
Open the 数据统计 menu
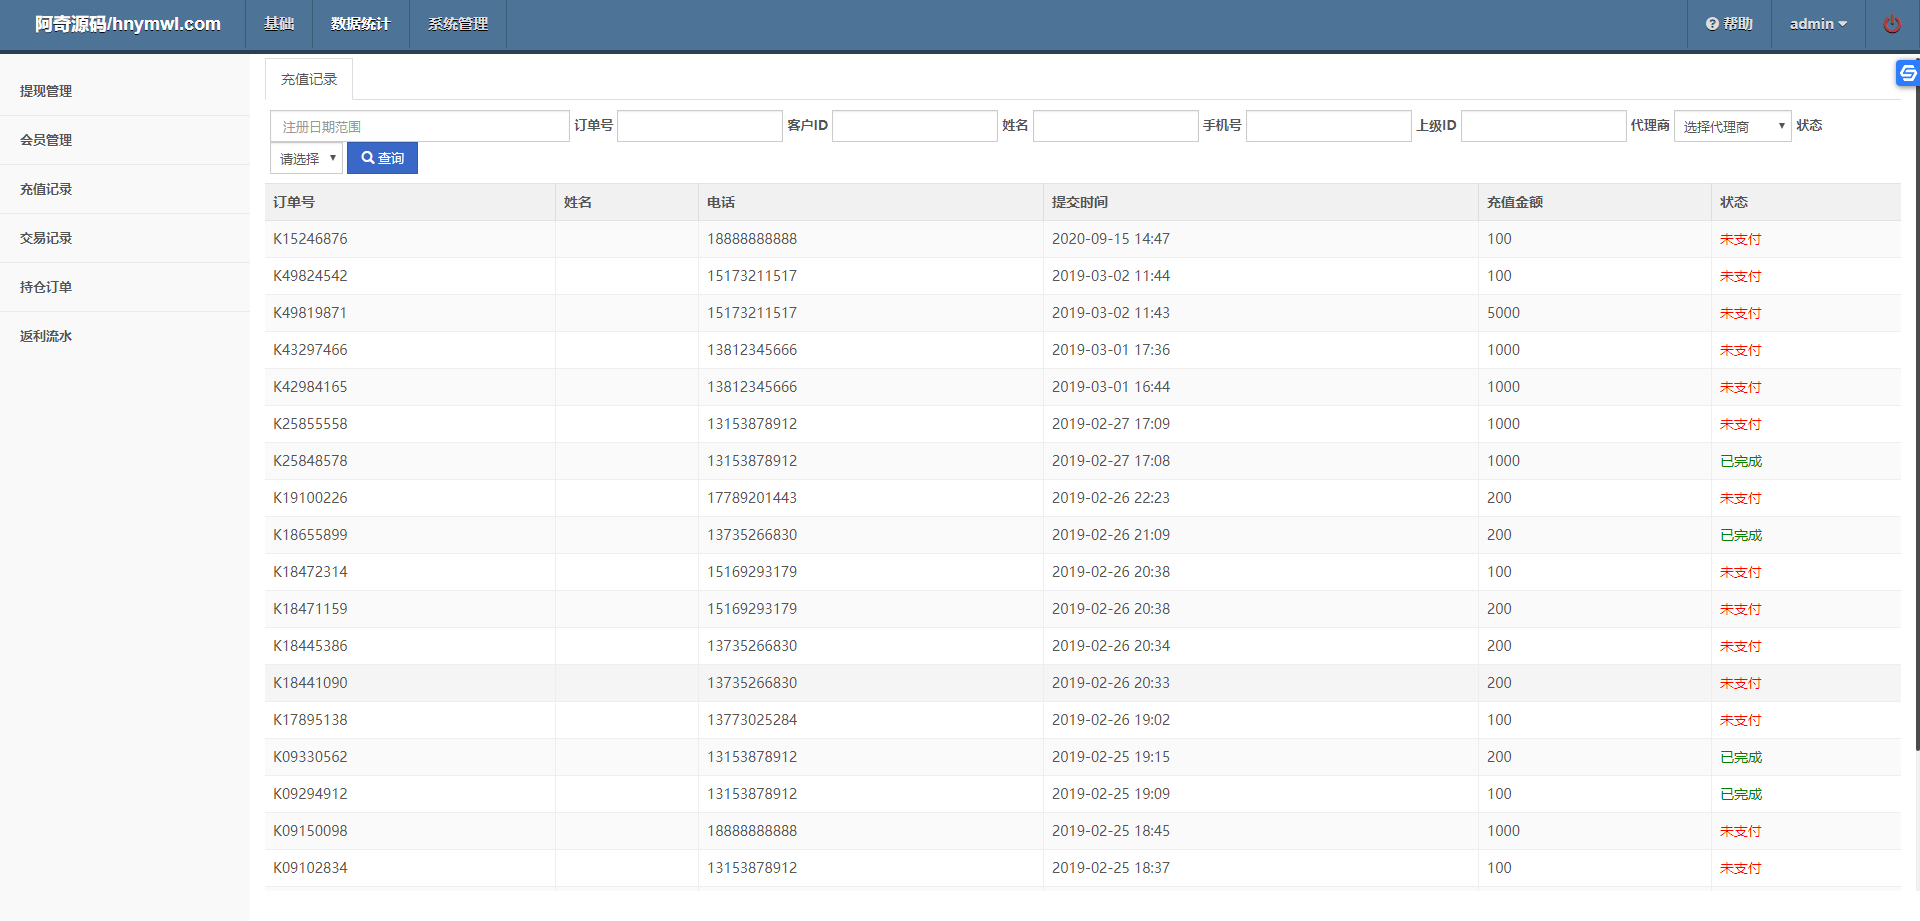tap(360, 23)
